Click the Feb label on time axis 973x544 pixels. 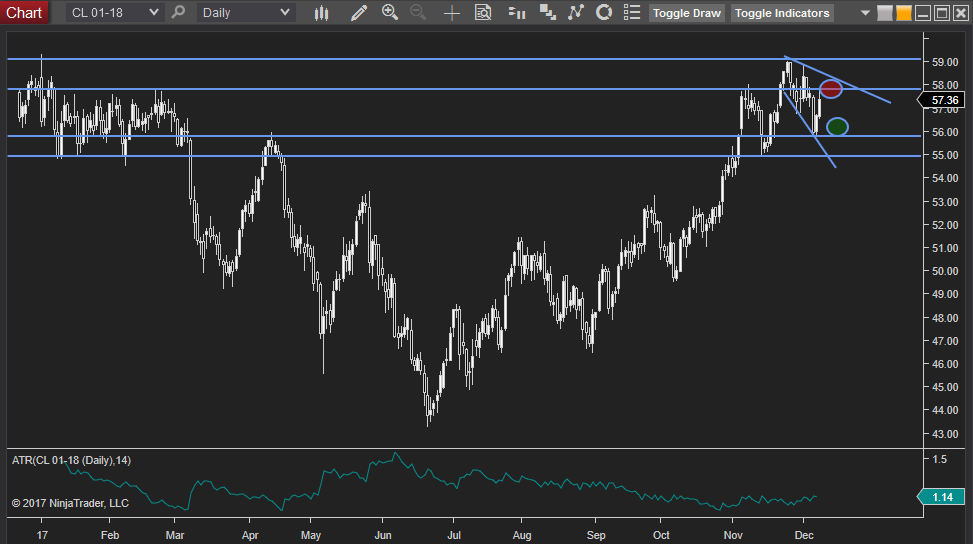(x=110, y=535)
